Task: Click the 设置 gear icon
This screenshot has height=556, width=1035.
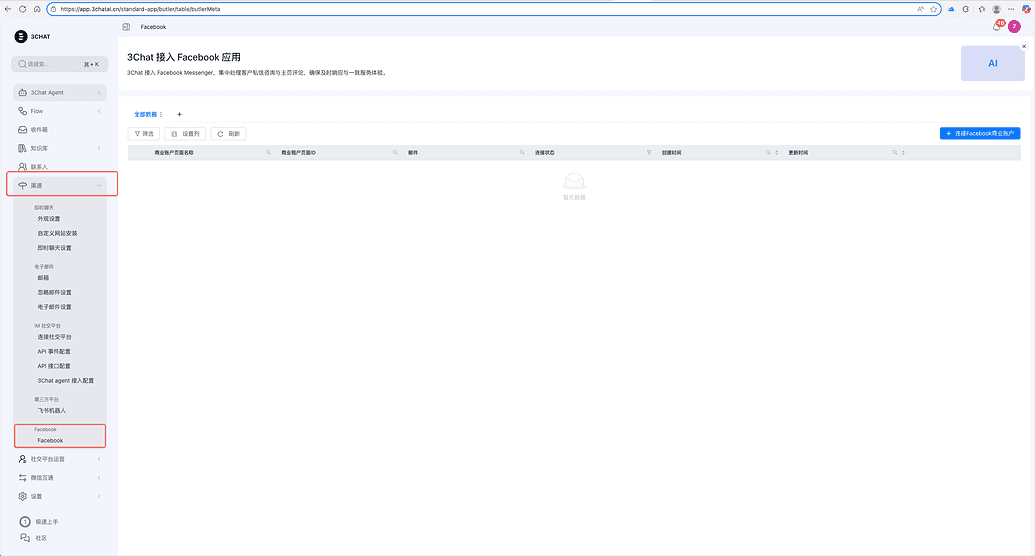Action: tap(22, 496)
